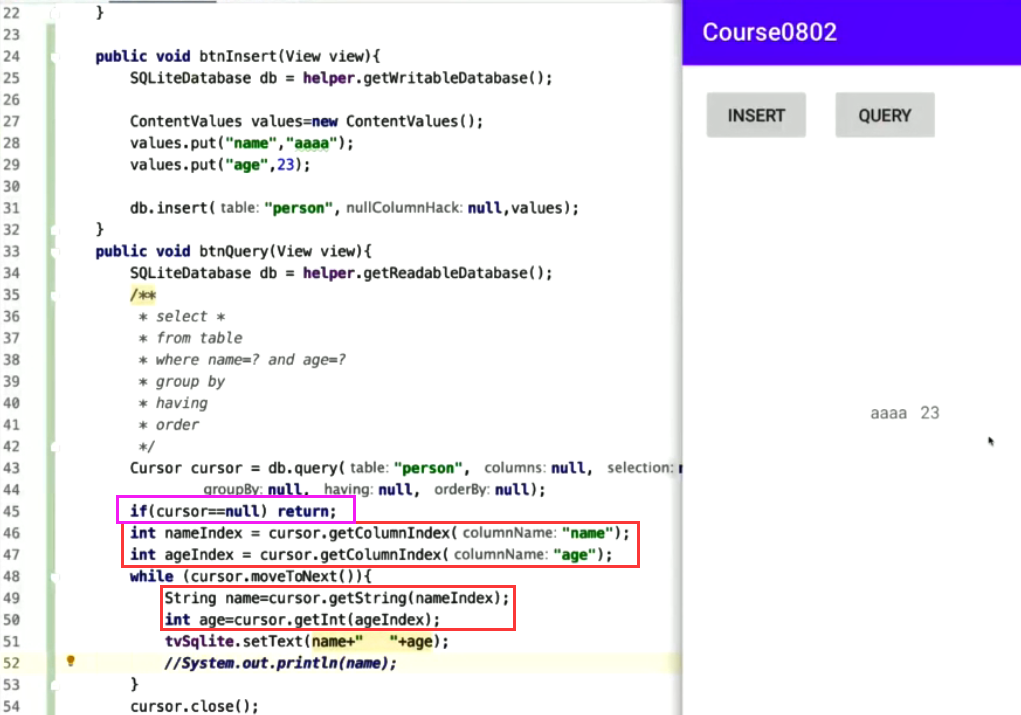Click the nullColumnHack parameter hint
Image resolution: width=1021 pixels, height=715 pixels.
(x=404, y=208)
